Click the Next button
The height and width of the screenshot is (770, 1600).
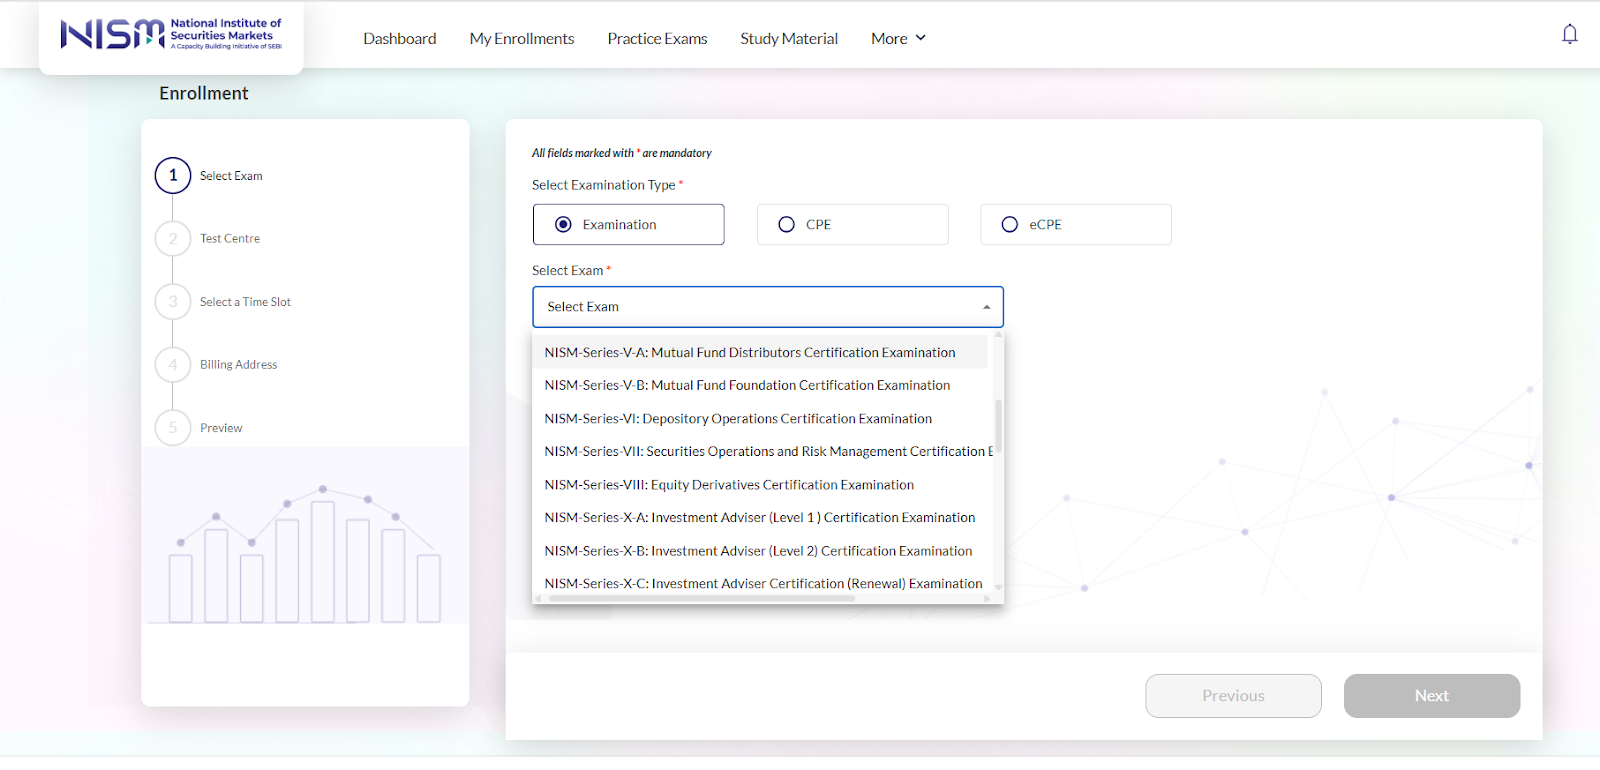[x=1432, y=695]
